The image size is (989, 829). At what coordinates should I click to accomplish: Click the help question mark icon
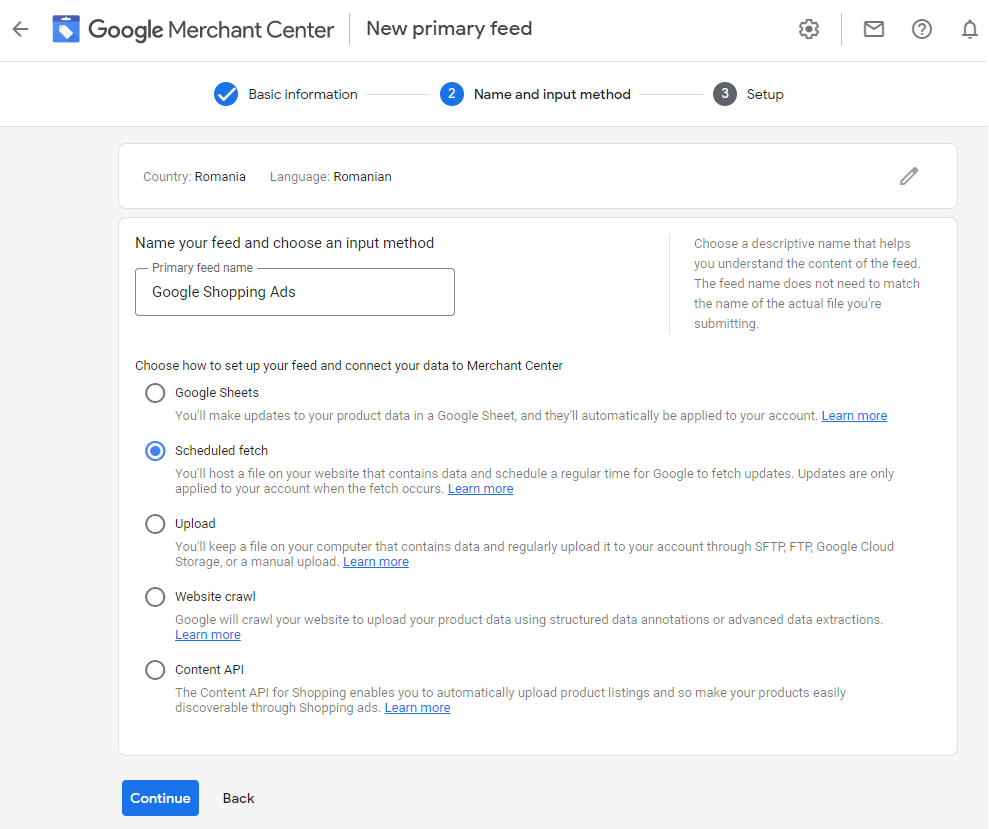(x=922, y=29)
